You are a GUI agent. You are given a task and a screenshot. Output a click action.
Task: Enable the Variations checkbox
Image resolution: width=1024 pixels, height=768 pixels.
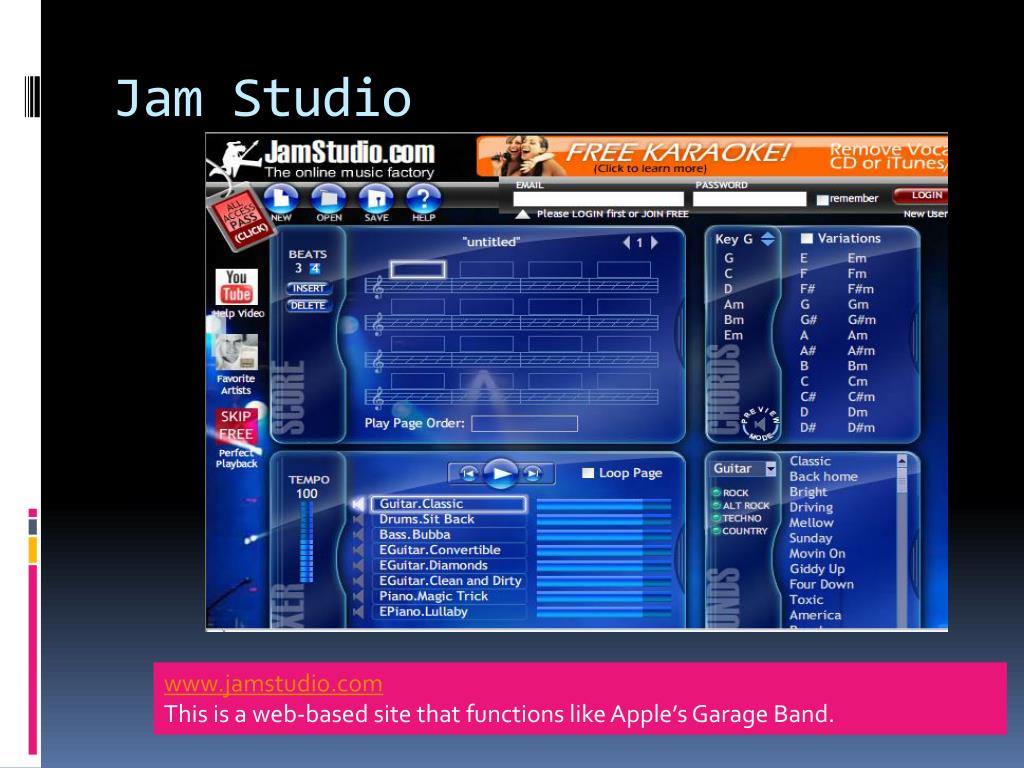coord(807,238)
